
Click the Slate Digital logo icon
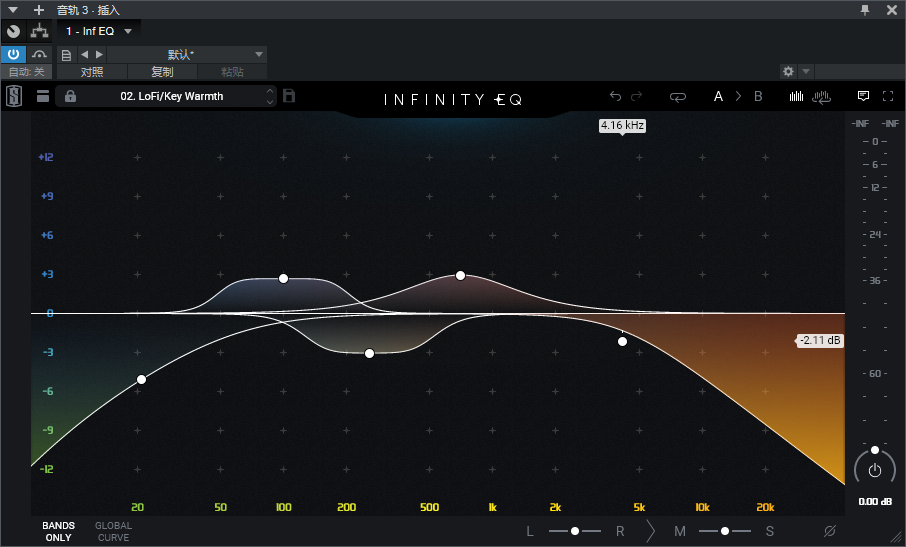click(x=14, y=96)
